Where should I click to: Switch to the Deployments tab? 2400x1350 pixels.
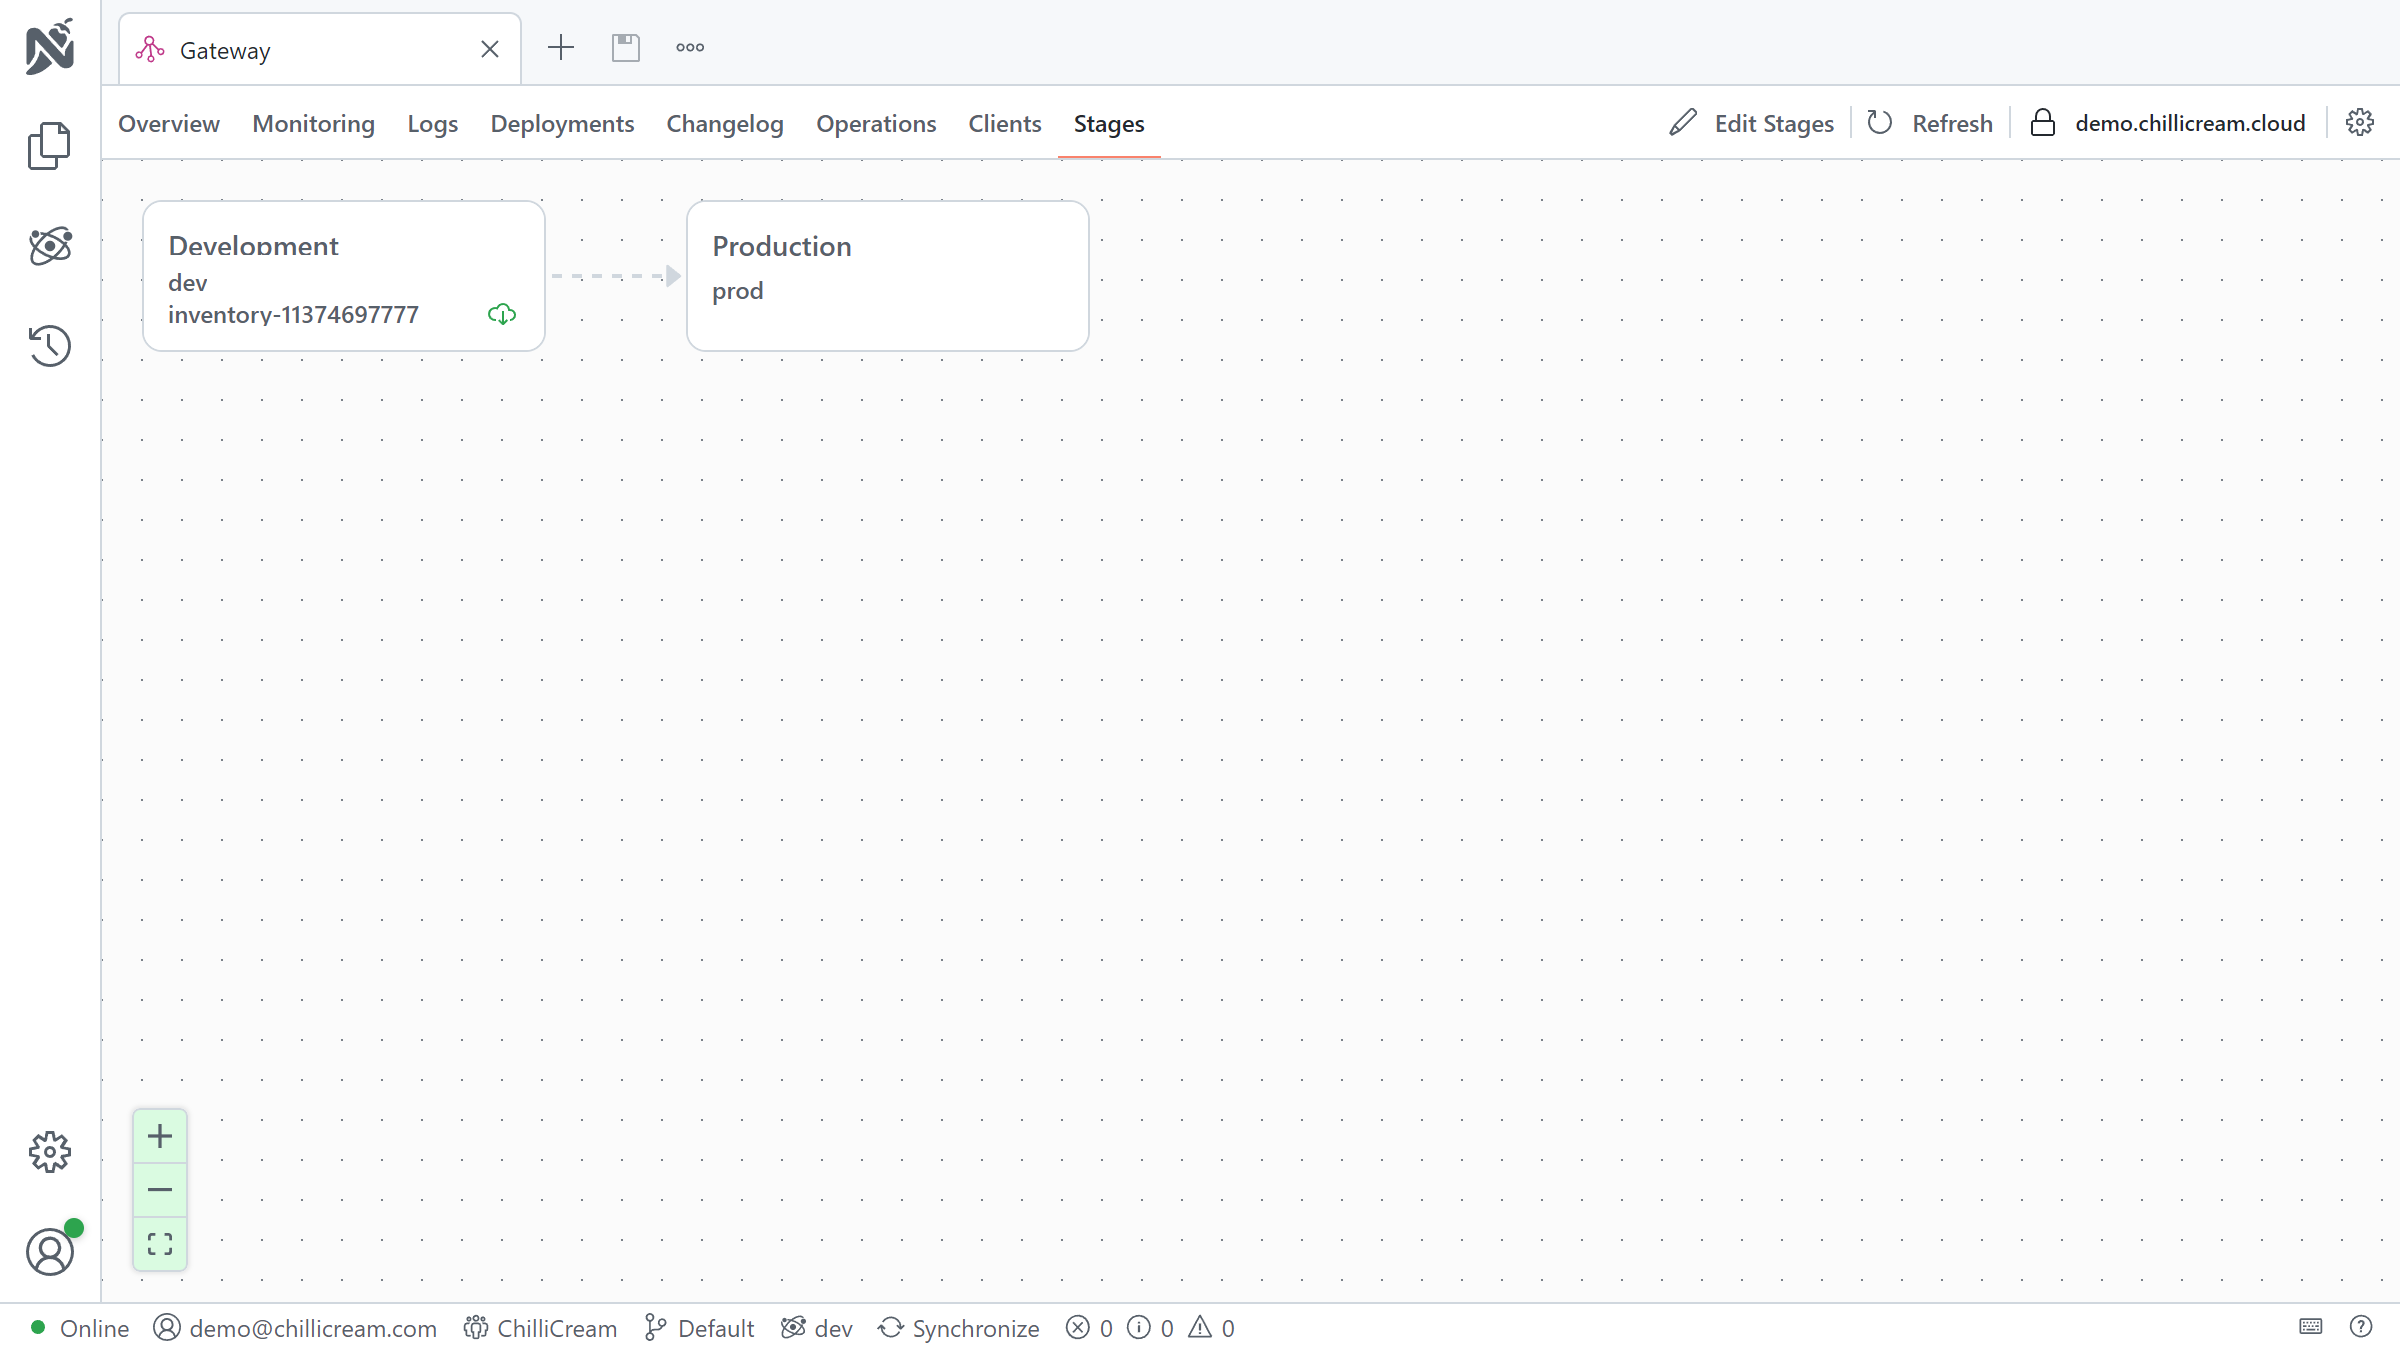562,124
